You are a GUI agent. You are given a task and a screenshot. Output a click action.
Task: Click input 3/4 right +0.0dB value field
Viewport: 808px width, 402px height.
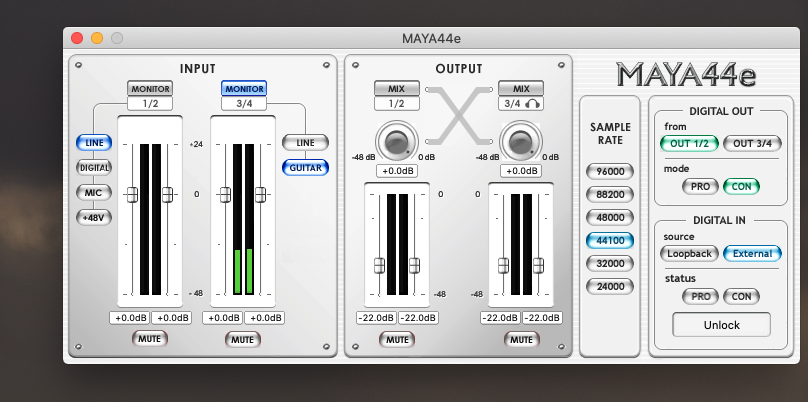(x=264, y=318)
